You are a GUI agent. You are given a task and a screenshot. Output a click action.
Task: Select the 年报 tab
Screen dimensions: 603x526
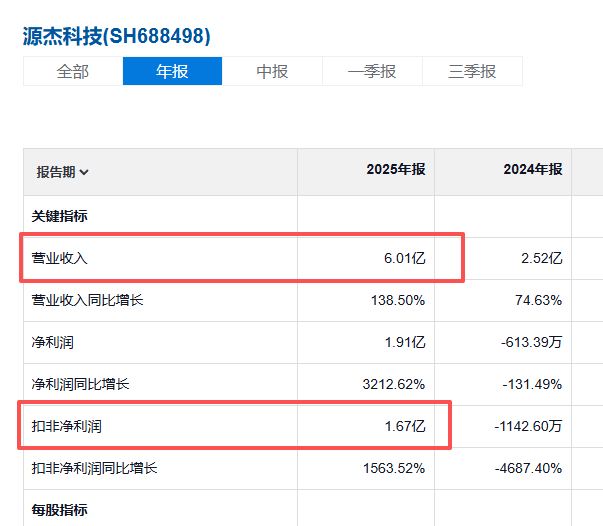click(172, 71)
